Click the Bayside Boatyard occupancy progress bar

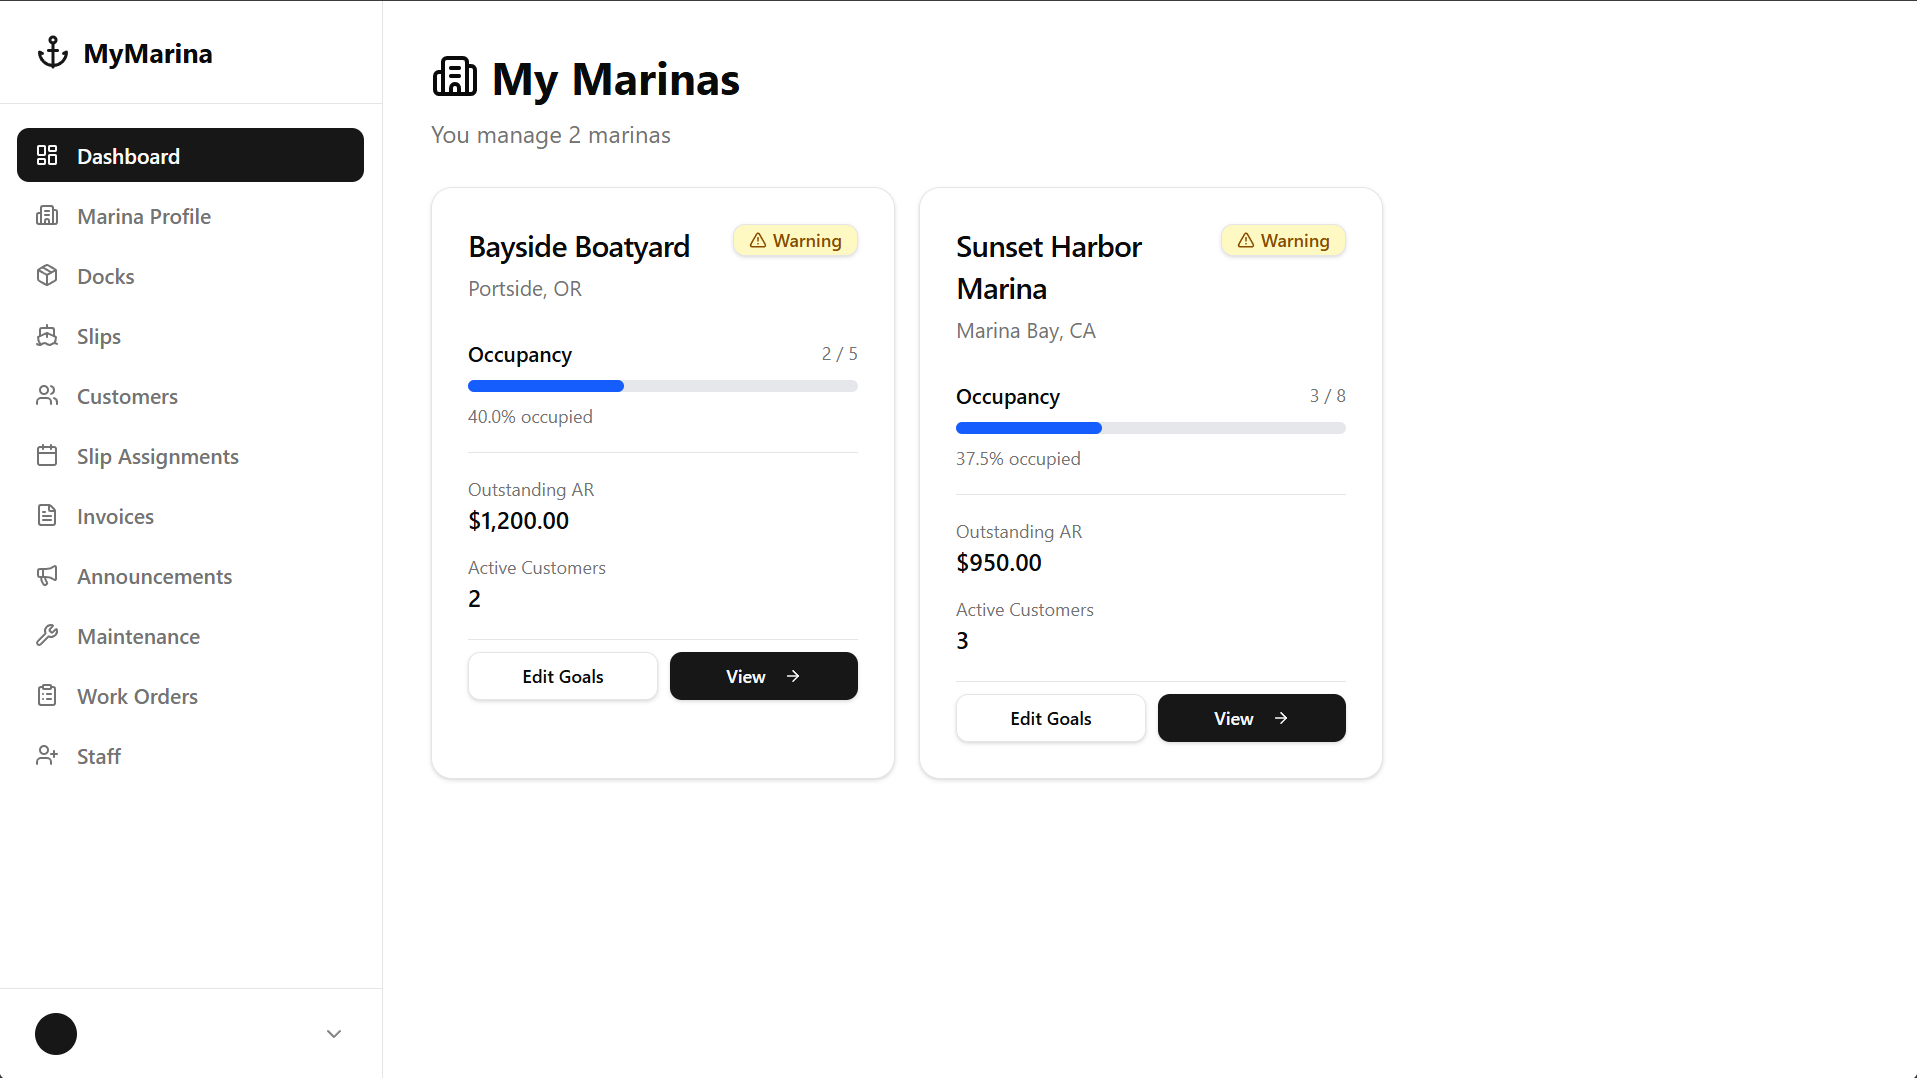(x=662, y=386)
